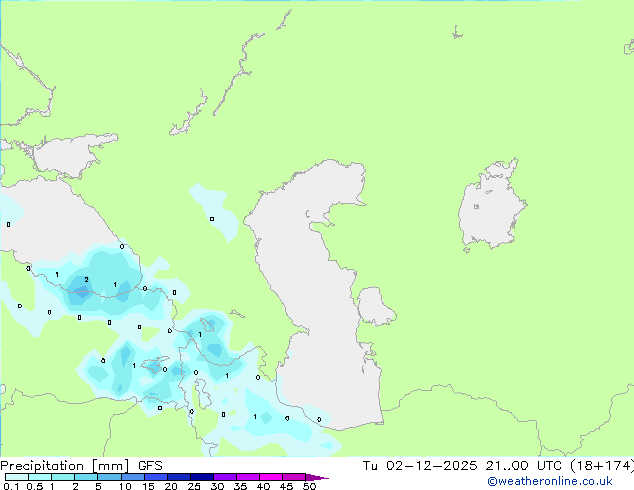Click the Sea of Azov on the map
This screenshot has height=490, width=634.
pos(69,156)
